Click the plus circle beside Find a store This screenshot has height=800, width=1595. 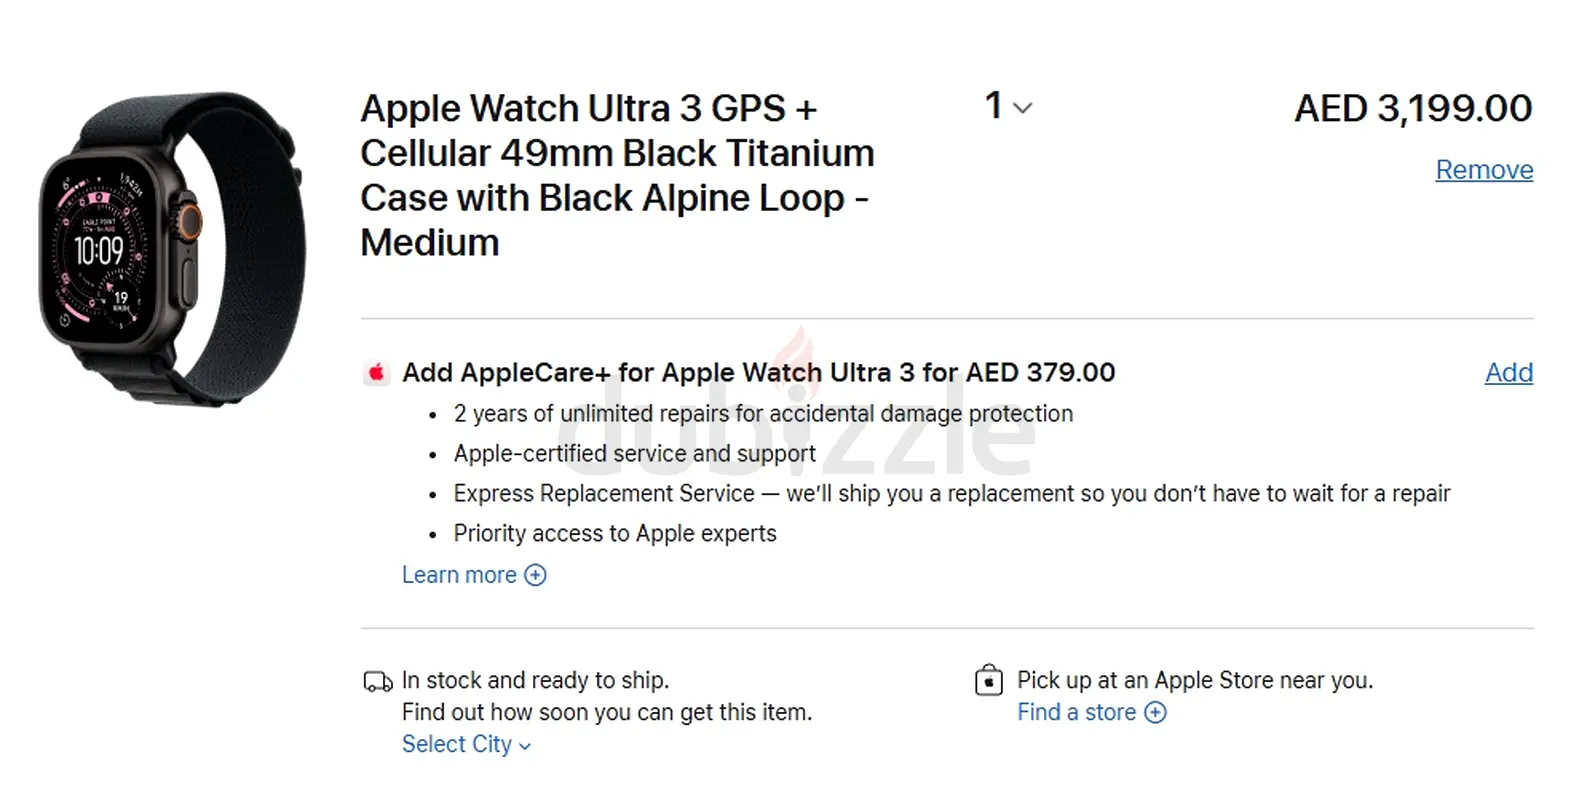pyautogui.click(x=1155, y=712)
